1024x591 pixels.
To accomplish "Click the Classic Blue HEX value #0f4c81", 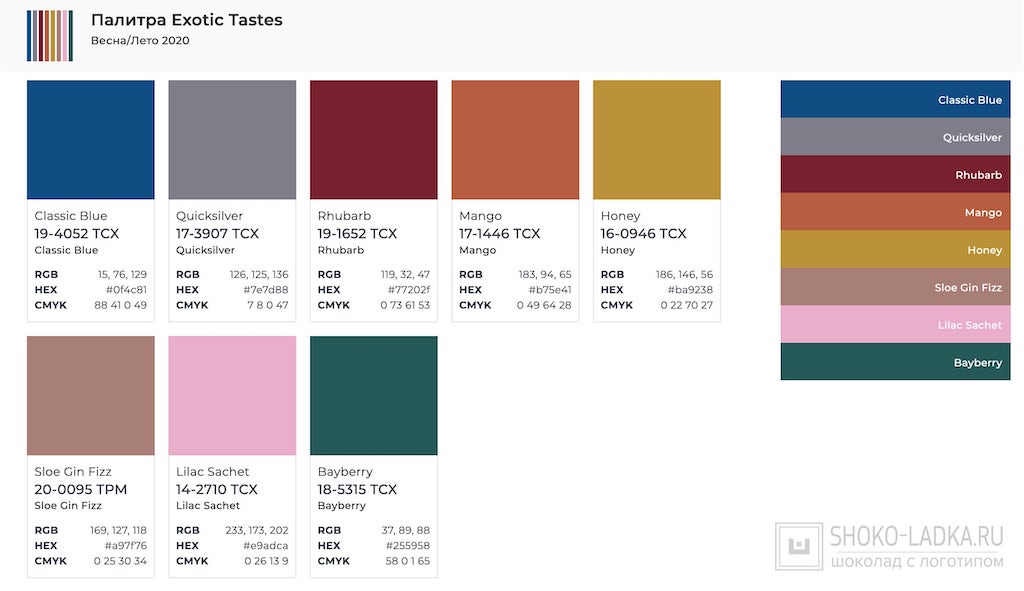I will pos(126,290).
